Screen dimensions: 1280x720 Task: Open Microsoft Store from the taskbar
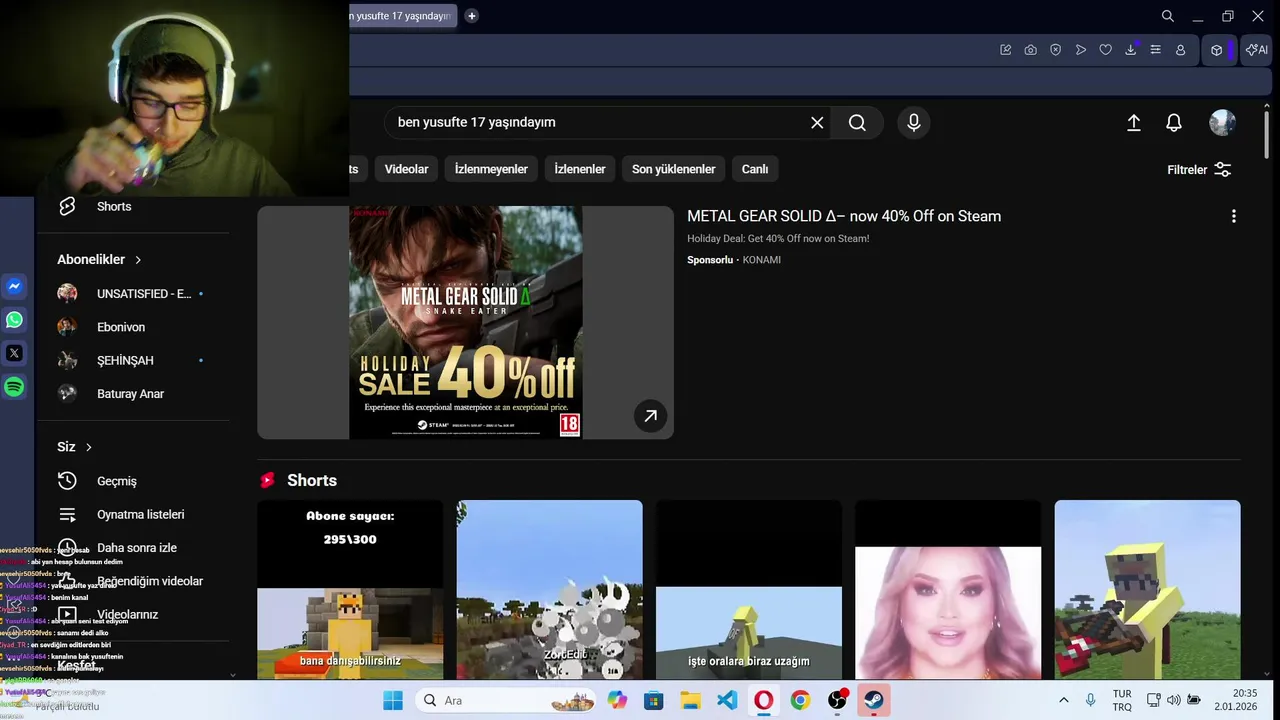pyautogui.click(x=653, y=700)
